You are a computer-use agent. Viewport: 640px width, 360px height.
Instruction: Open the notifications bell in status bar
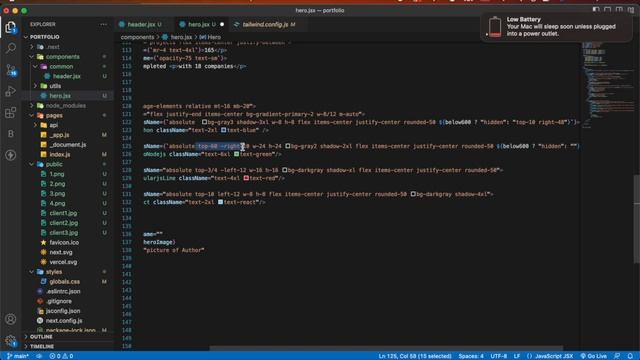pos(630,356)
